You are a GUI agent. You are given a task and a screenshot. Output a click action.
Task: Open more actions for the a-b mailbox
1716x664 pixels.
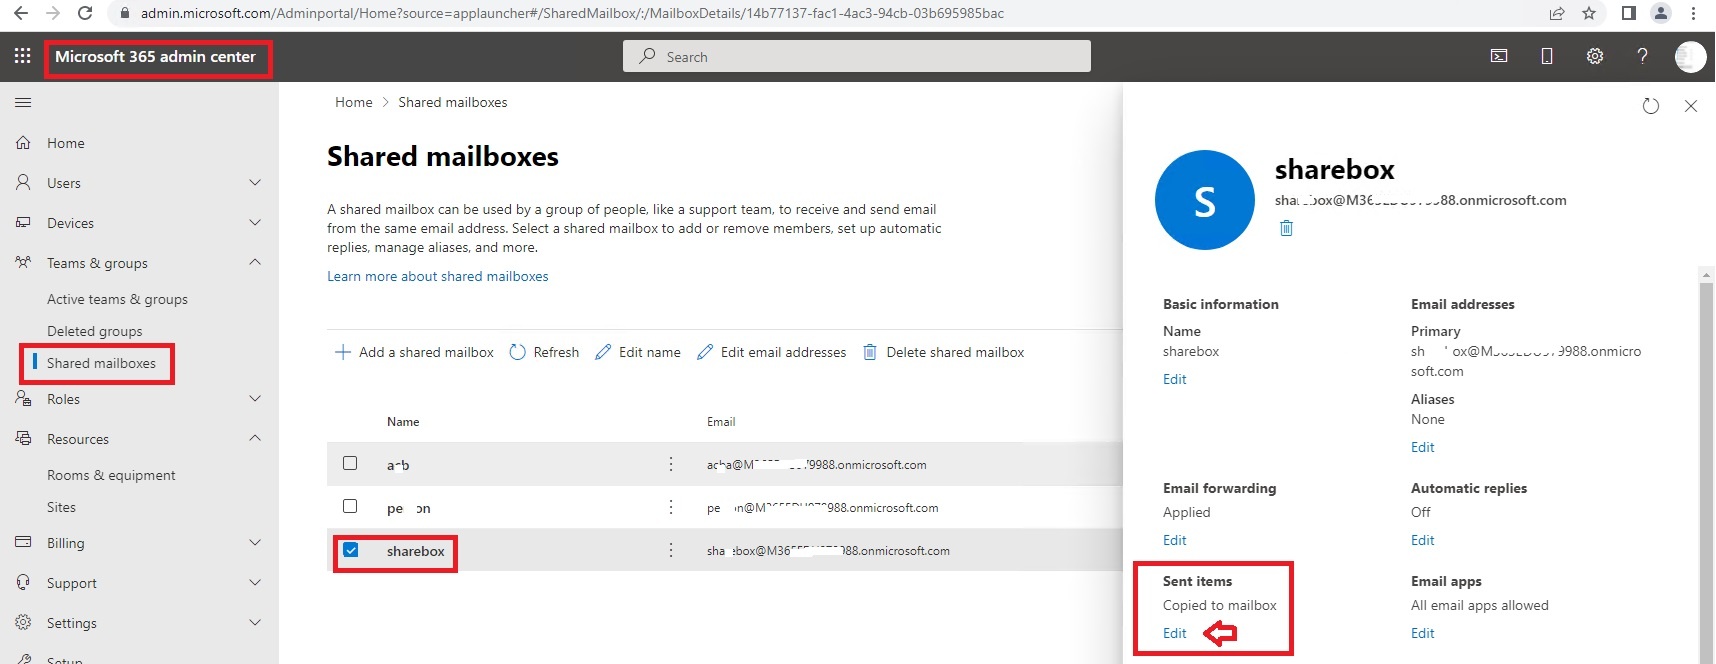671,464
